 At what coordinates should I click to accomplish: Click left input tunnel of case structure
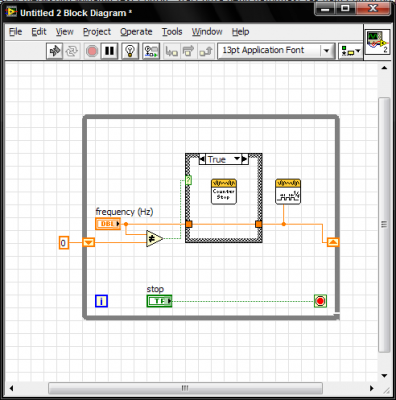coord(189,224)
